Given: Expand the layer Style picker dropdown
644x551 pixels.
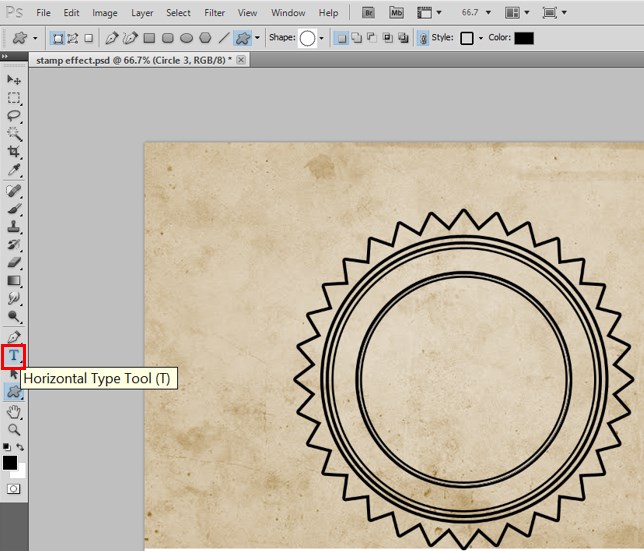Looking at the screenshot, I should (480, 38).
